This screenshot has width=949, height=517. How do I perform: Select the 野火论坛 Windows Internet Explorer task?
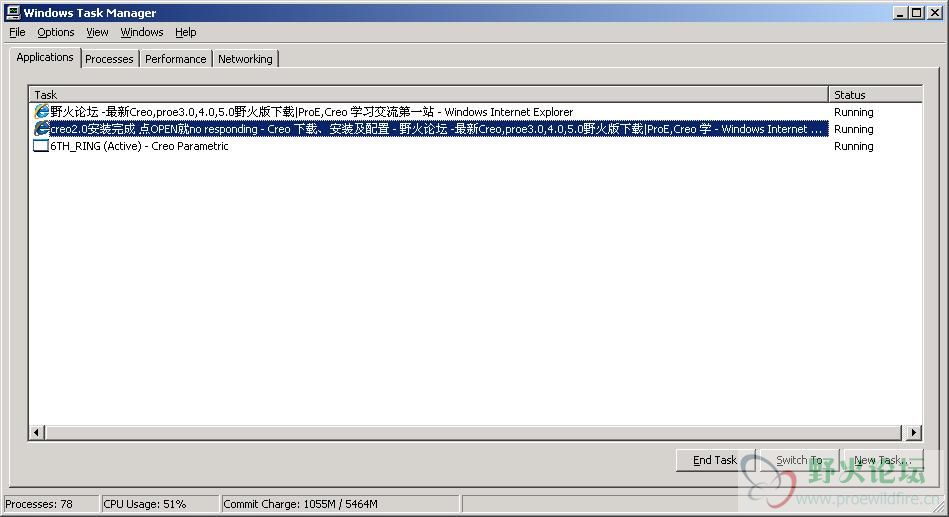(311, 111)
